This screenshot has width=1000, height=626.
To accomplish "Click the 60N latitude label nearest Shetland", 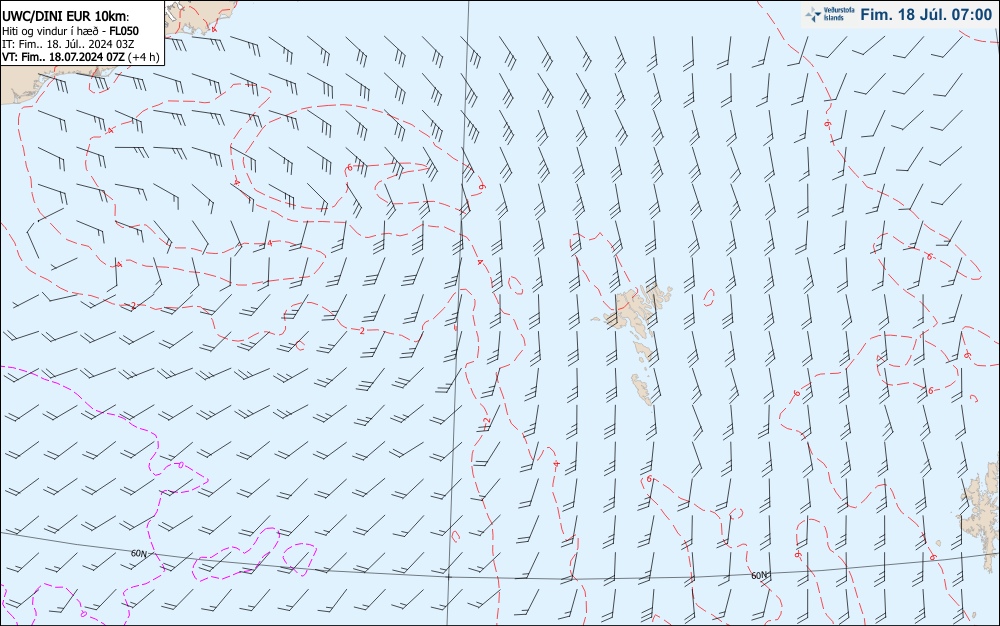I will (759, 576).
